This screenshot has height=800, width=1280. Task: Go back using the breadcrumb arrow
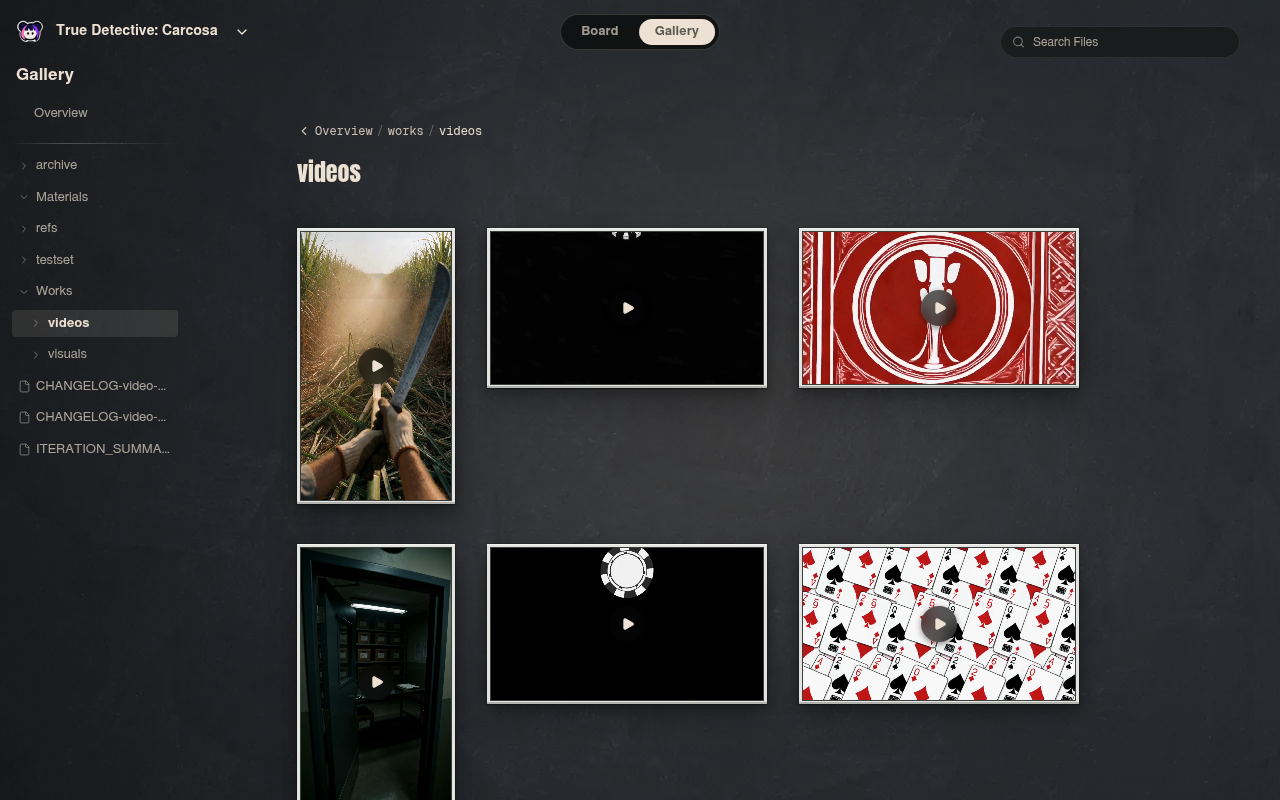304,131
